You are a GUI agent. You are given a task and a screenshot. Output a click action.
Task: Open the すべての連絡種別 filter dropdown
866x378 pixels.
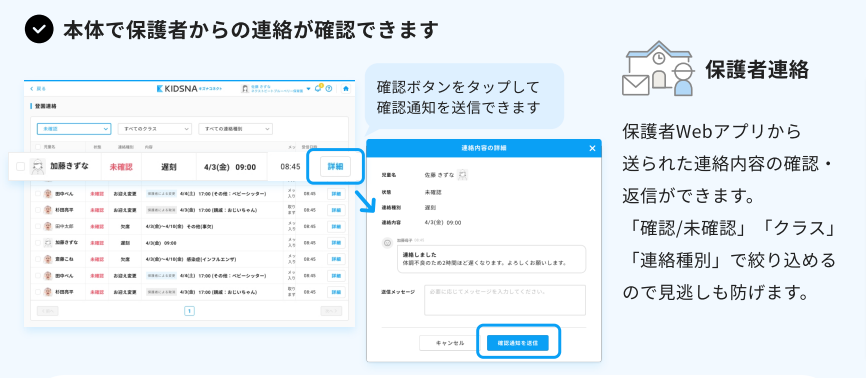(236, 129)
